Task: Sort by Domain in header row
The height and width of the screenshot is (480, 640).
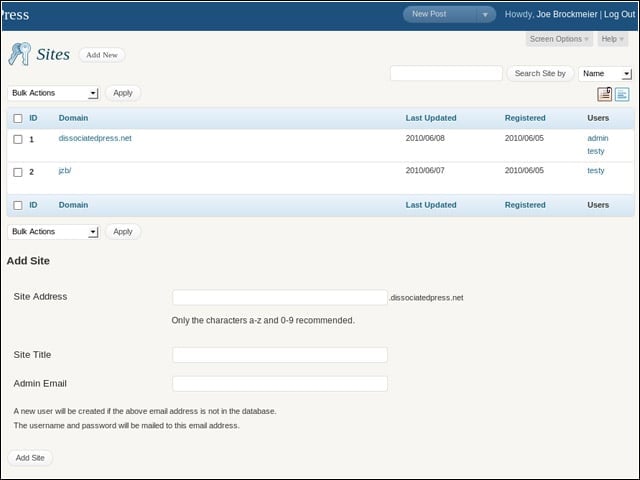Action: (x=73, y=118)
